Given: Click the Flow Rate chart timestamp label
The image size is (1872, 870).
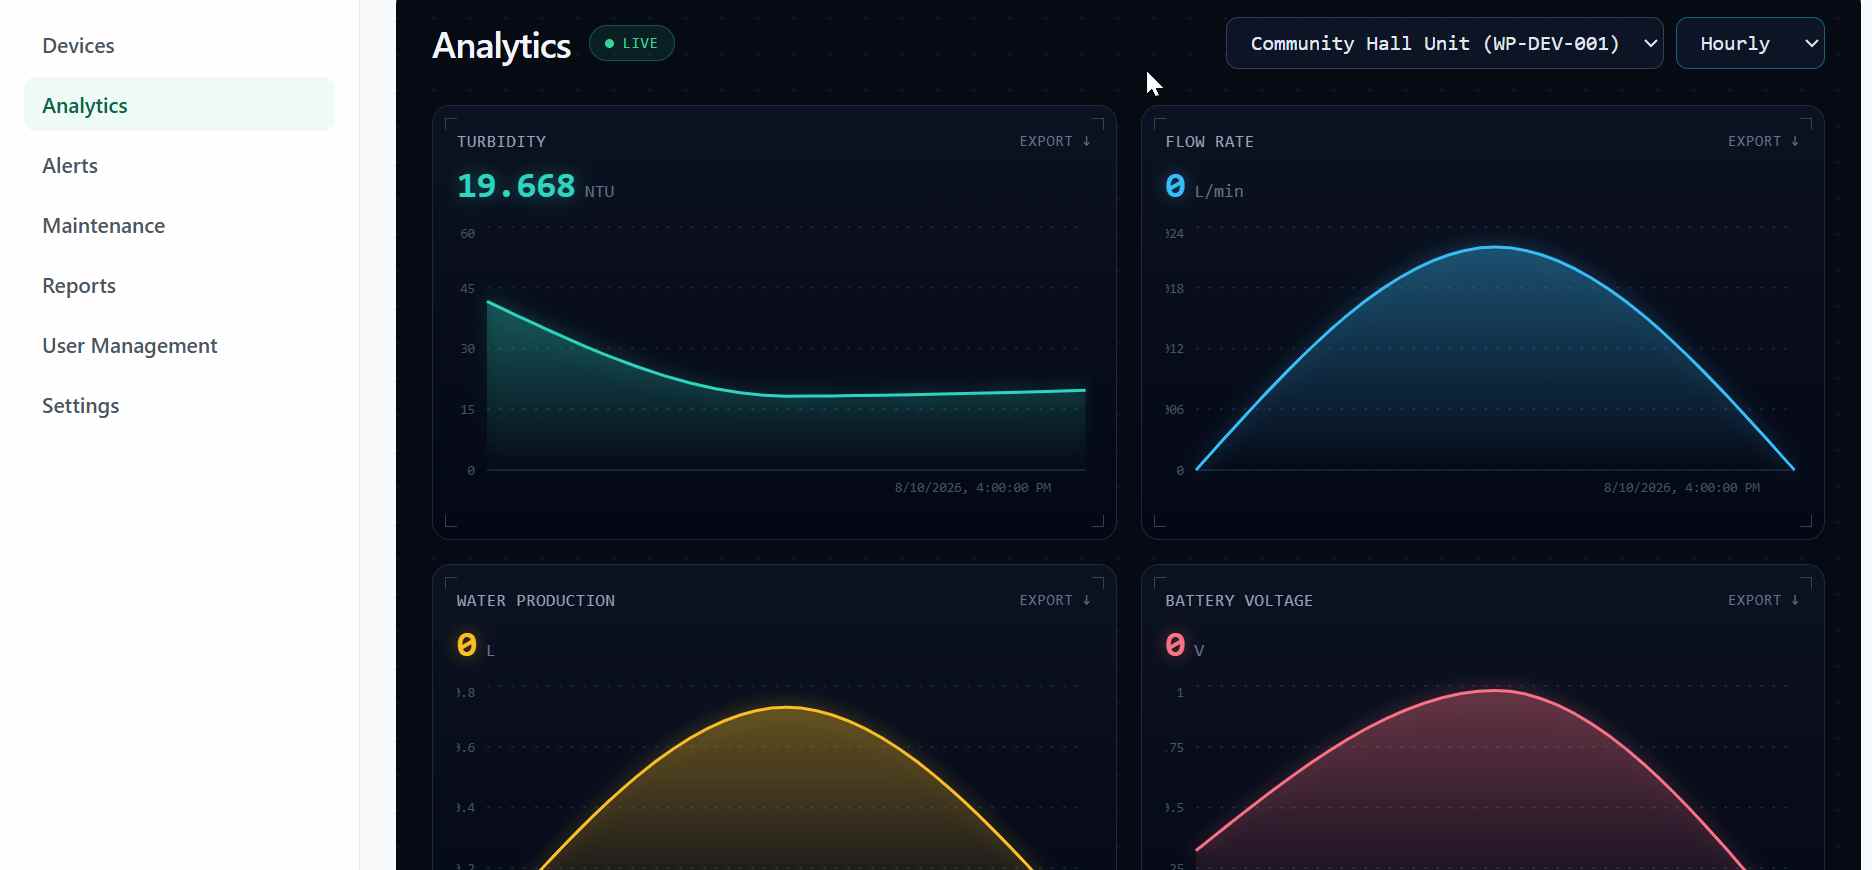Looking at the screenshot, I should click(1682, 488).
